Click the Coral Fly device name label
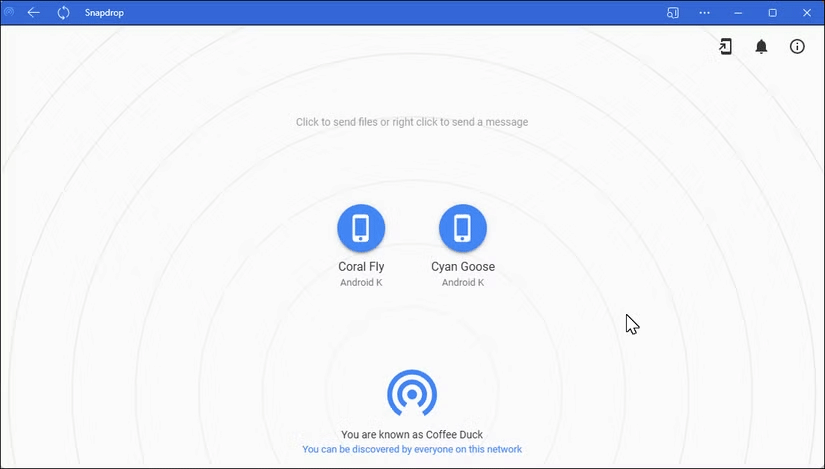 361,267
